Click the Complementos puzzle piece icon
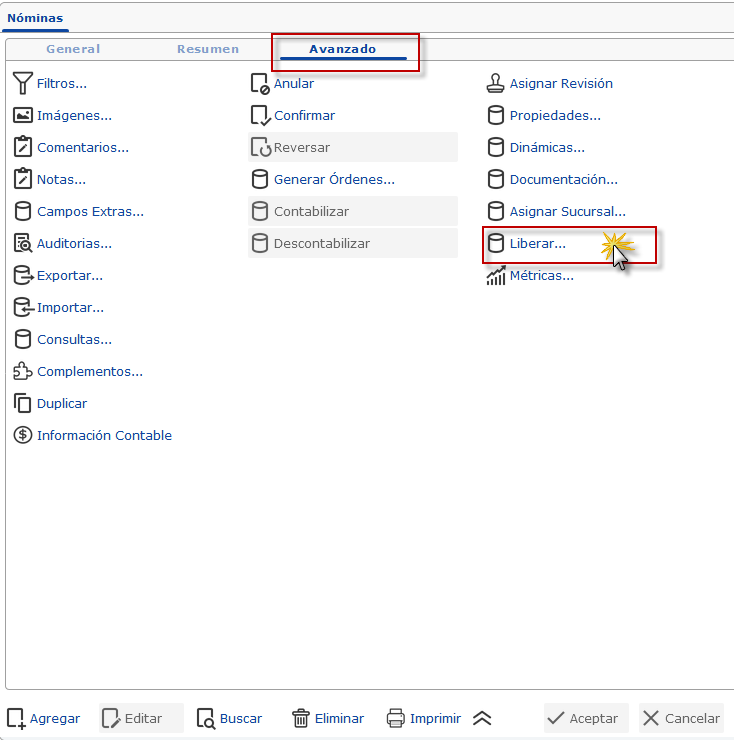This screenshot has height=740, width=734. point(23,371)
